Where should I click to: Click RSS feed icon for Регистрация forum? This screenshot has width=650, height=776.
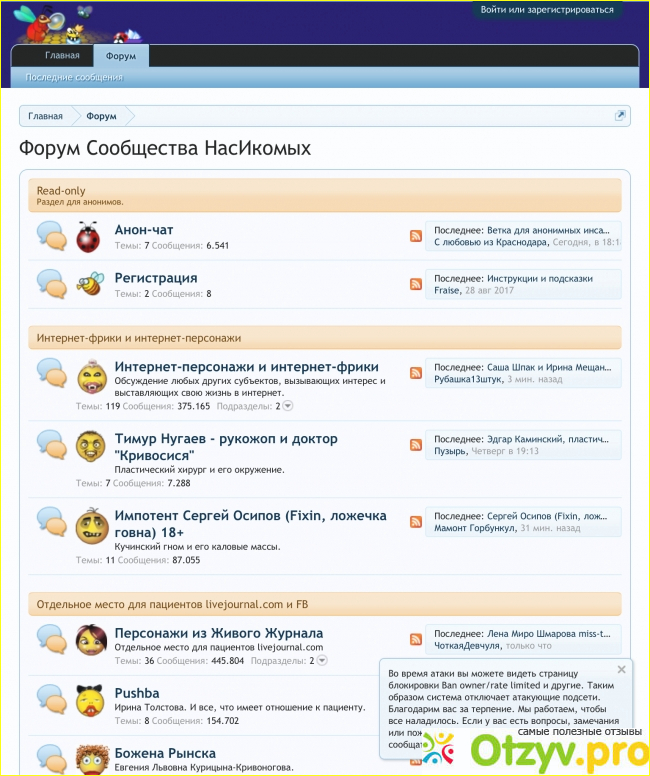coord(415,284)
